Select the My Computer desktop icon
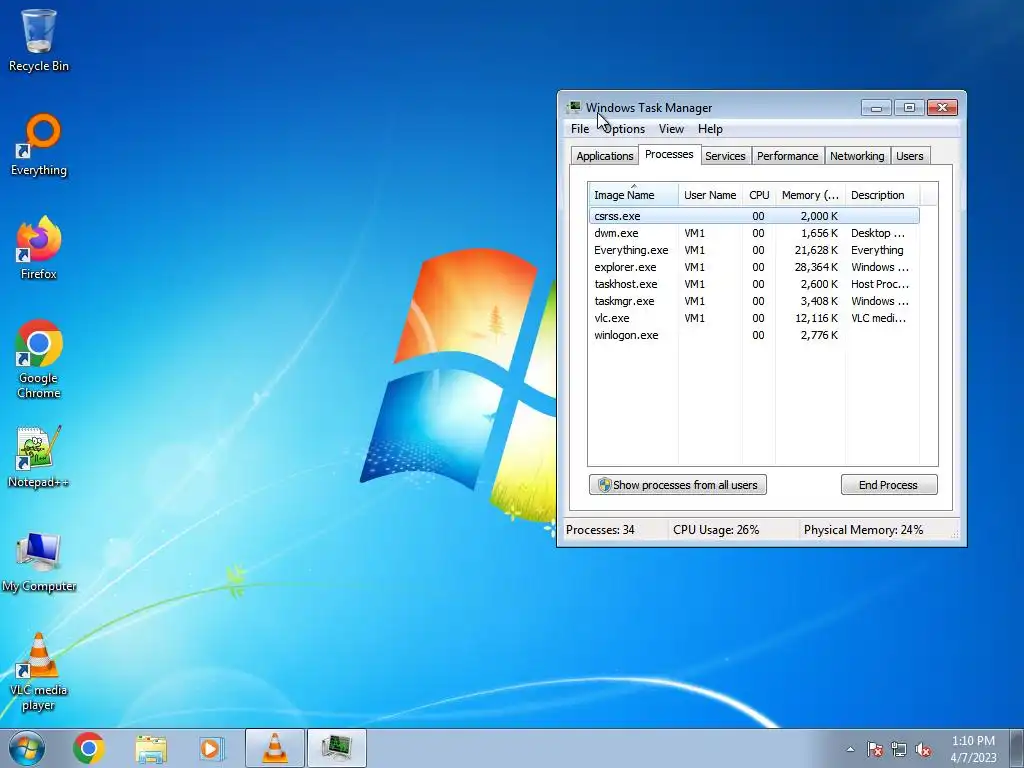1024x768 pixels. point(39,562)
